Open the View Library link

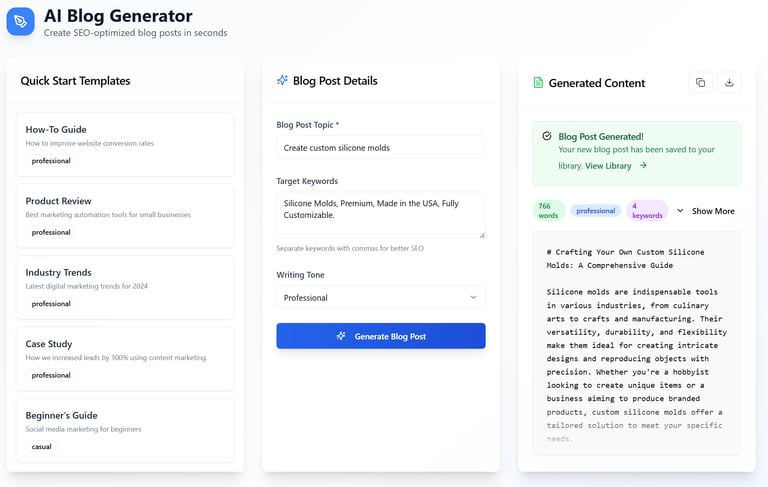(608, 166)
